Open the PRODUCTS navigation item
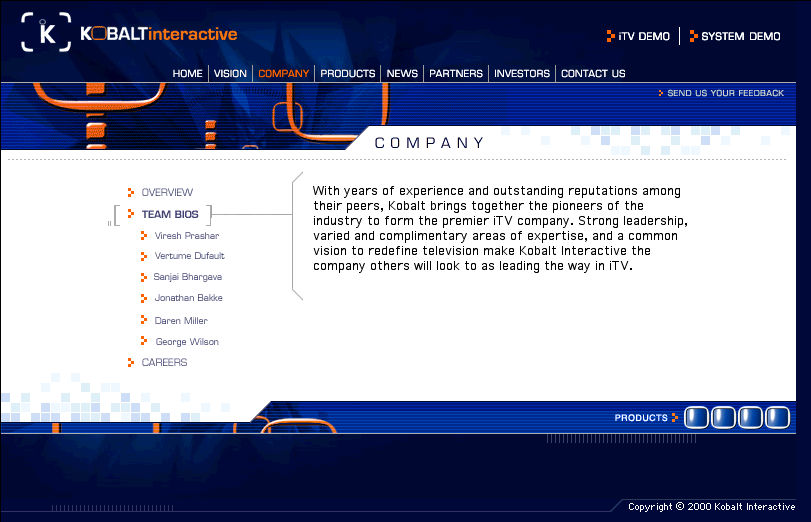 (x=348, y=73)
